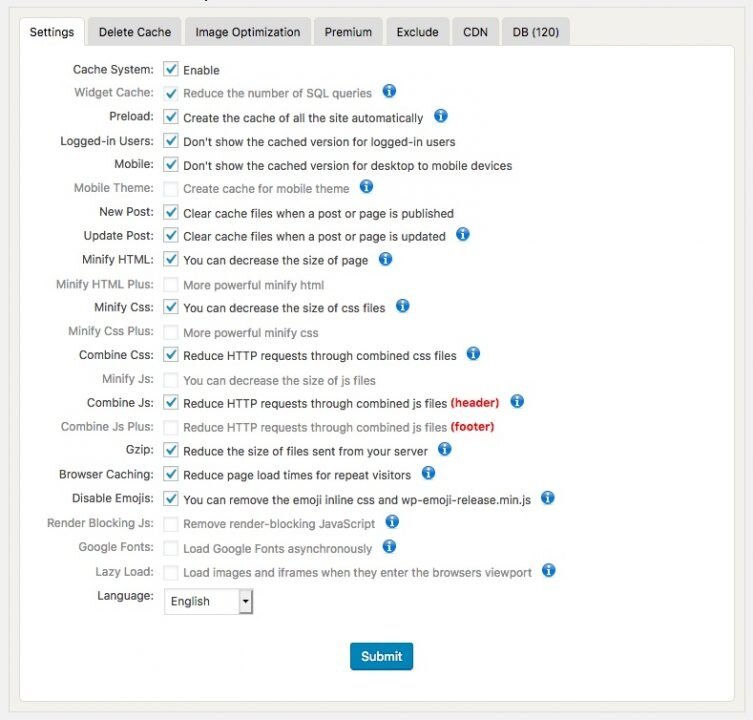Image resolution: width=753 pixels, height=720 pixels.
Task: Open info icon for Disable Emojis
Action: [547, 497]
